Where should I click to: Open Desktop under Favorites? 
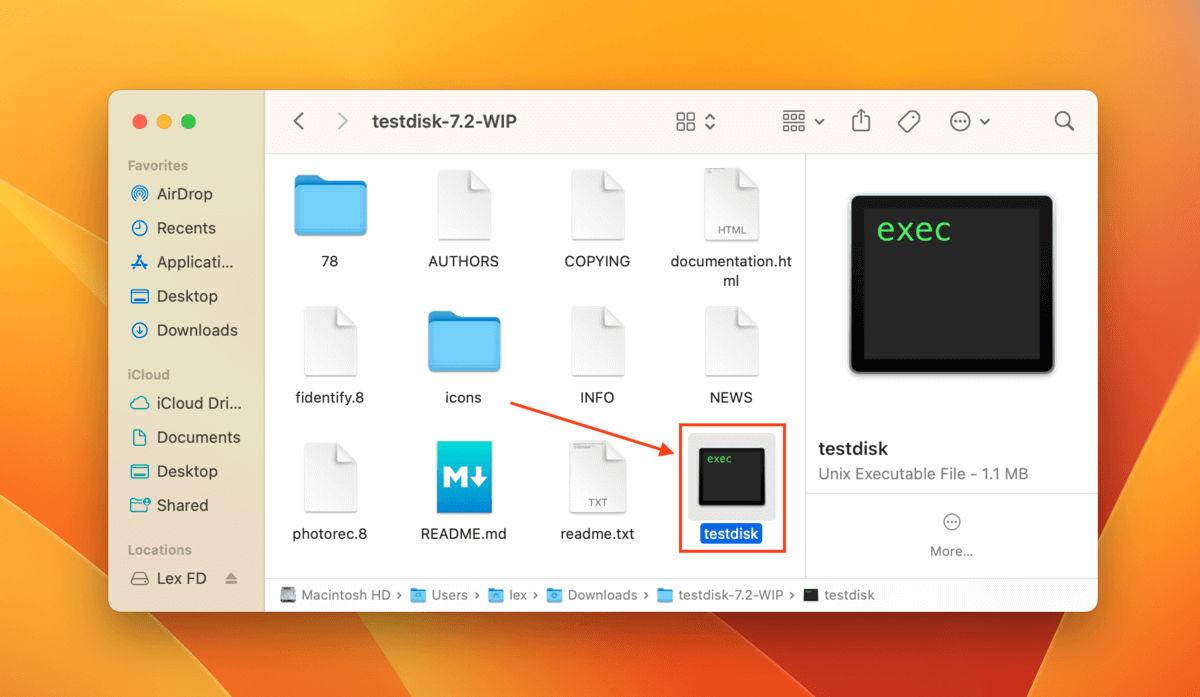point(175,296)
